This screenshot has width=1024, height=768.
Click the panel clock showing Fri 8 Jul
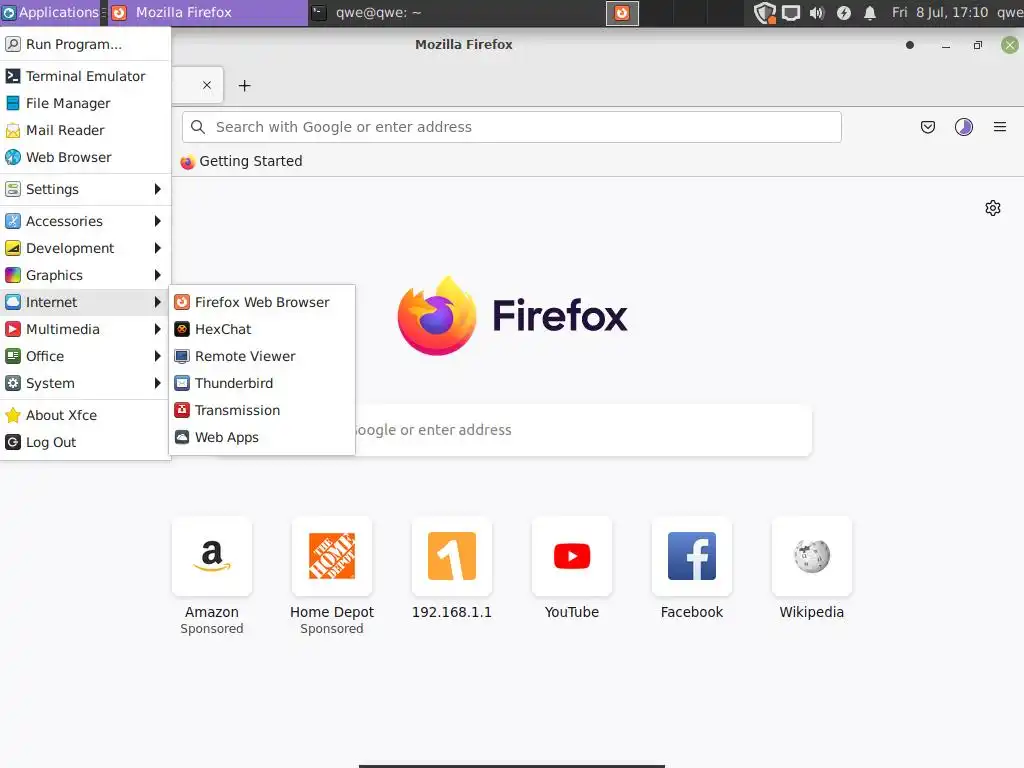tap(940, 12)
